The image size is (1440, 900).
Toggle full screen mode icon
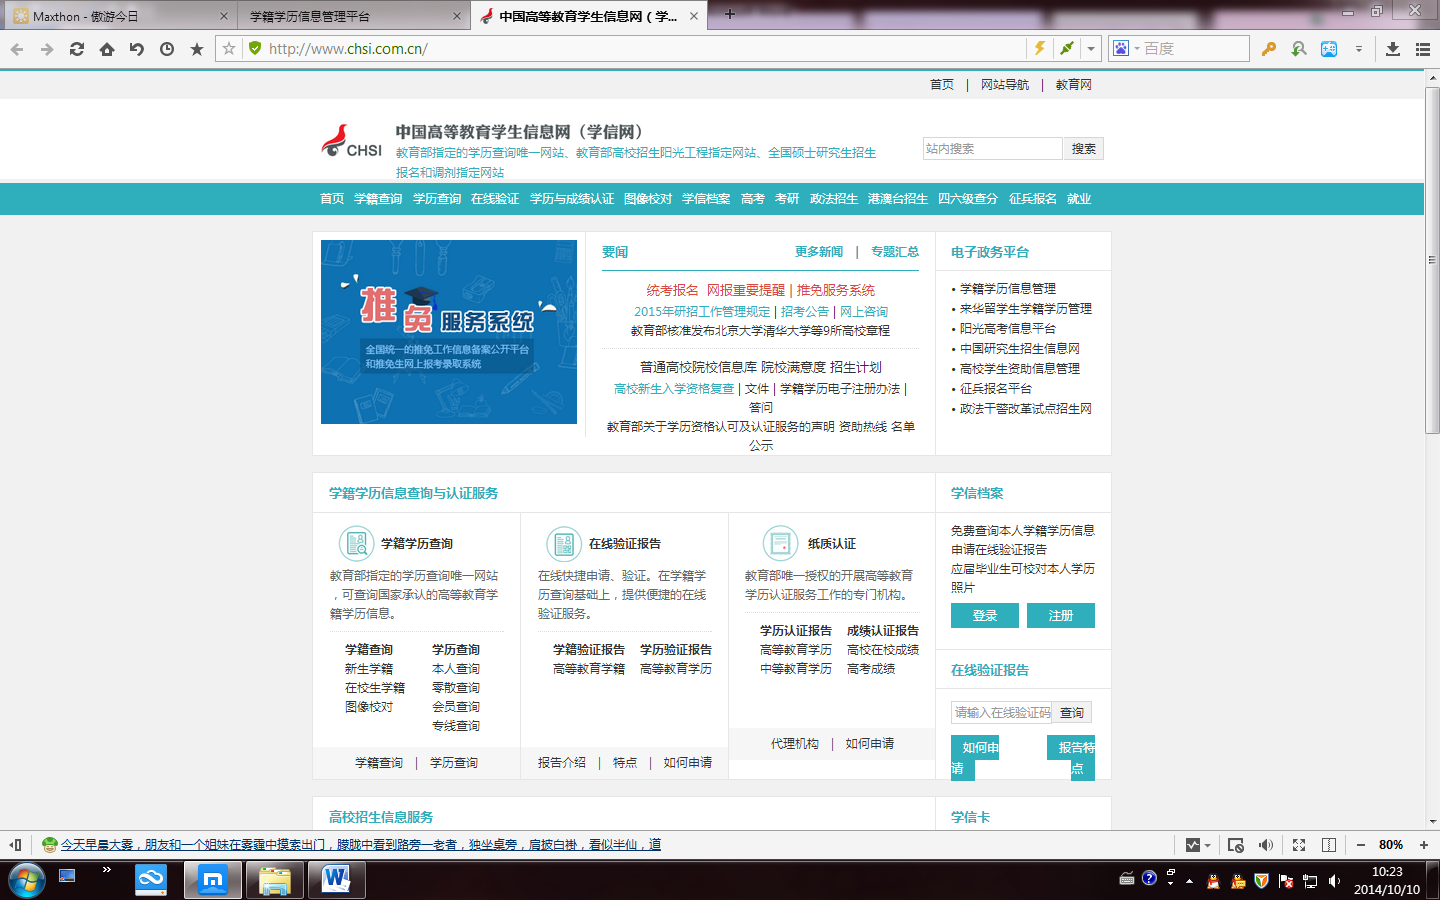tap(1299, 845)
